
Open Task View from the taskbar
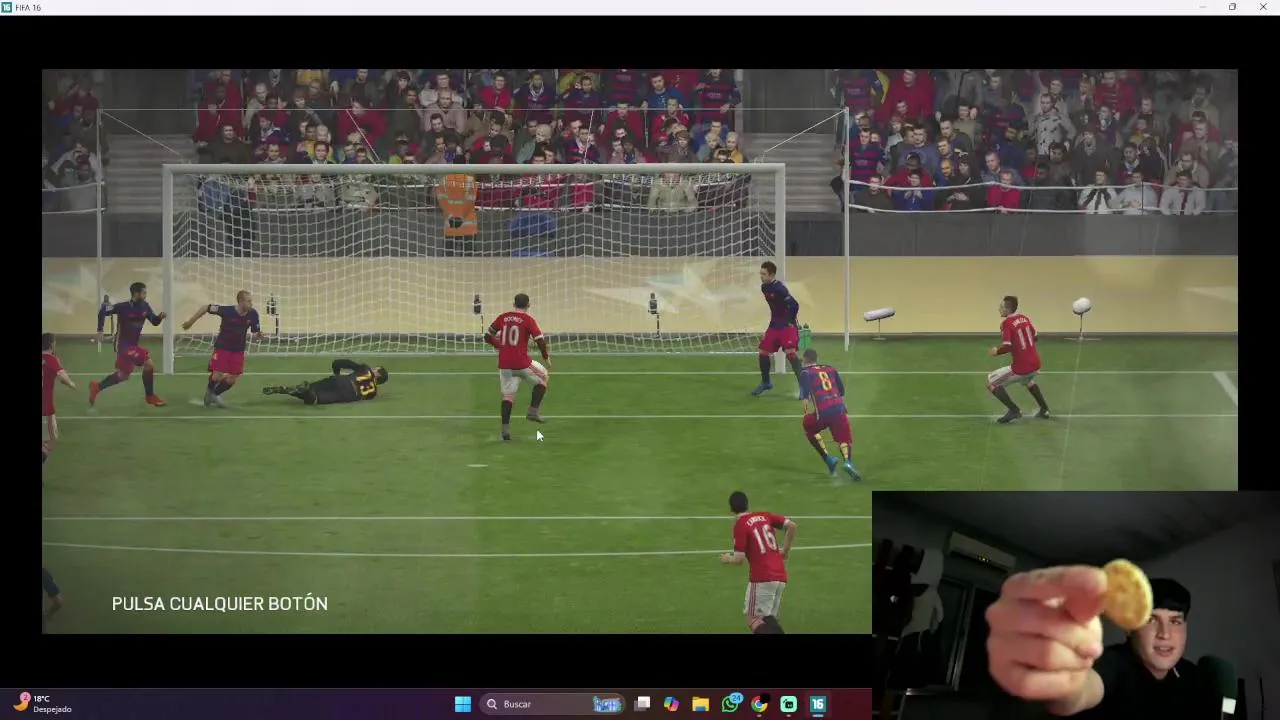[x=643, y=704]
